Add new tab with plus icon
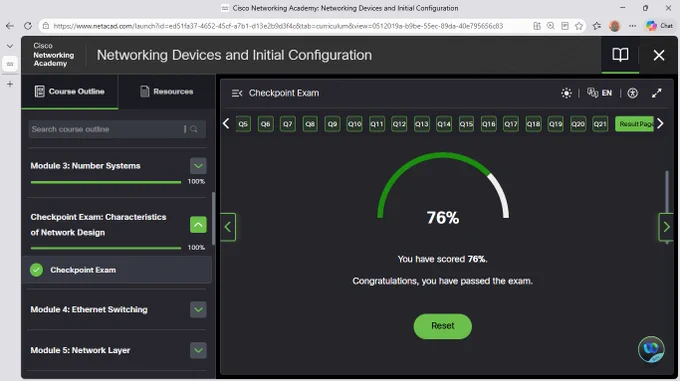Viewport: 680px width, 381px height. pyautogui.click(x=10, y=84)
